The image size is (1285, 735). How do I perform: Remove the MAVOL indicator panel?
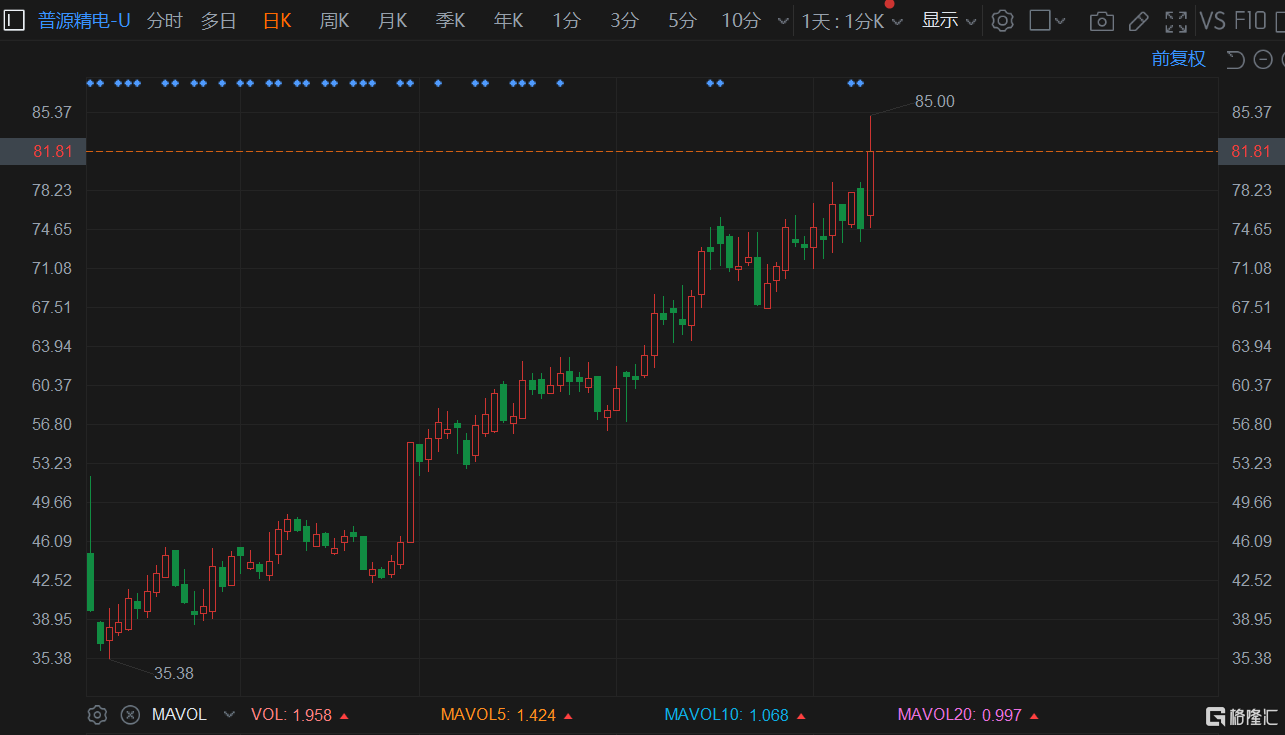pyautogui.click(x=130, y=714)
